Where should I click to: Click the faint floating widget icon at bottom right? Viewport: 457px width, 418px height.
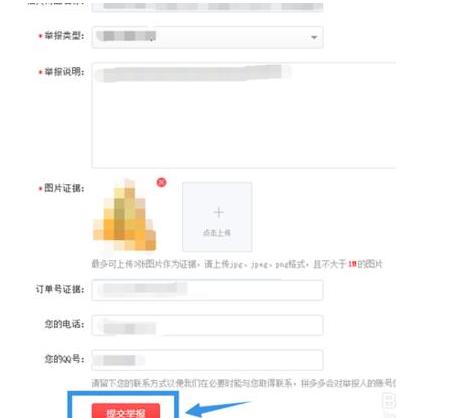[389, 401]
